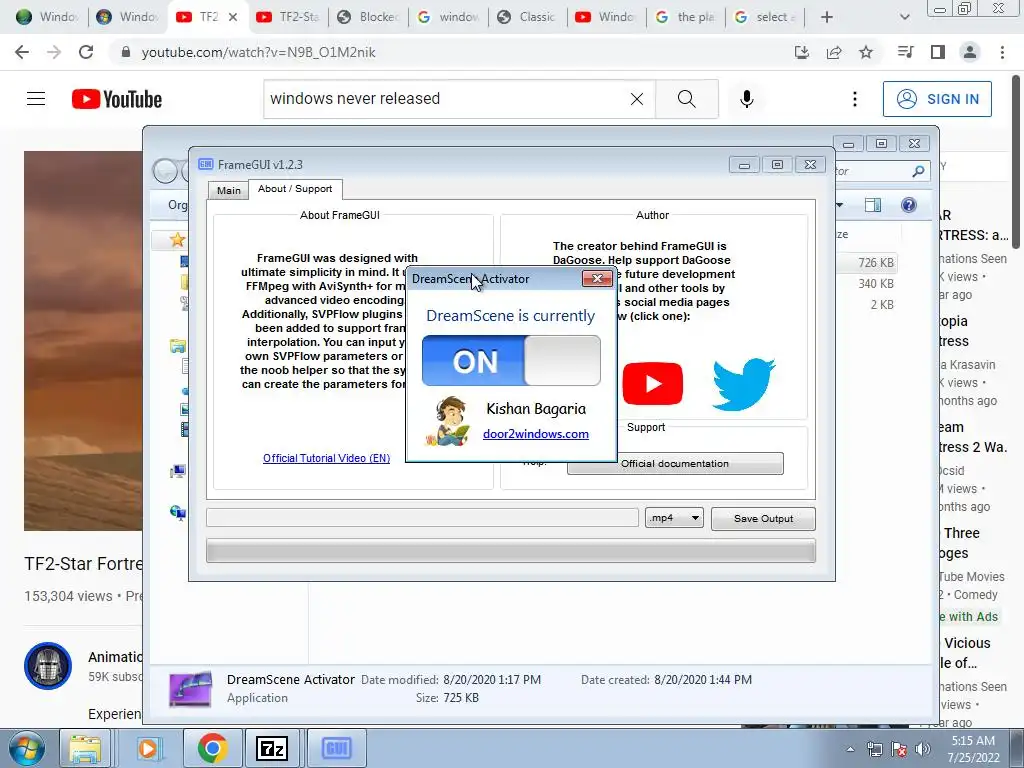
Task: Open a new Chrome tab with plus
Action: click(827, 17)
